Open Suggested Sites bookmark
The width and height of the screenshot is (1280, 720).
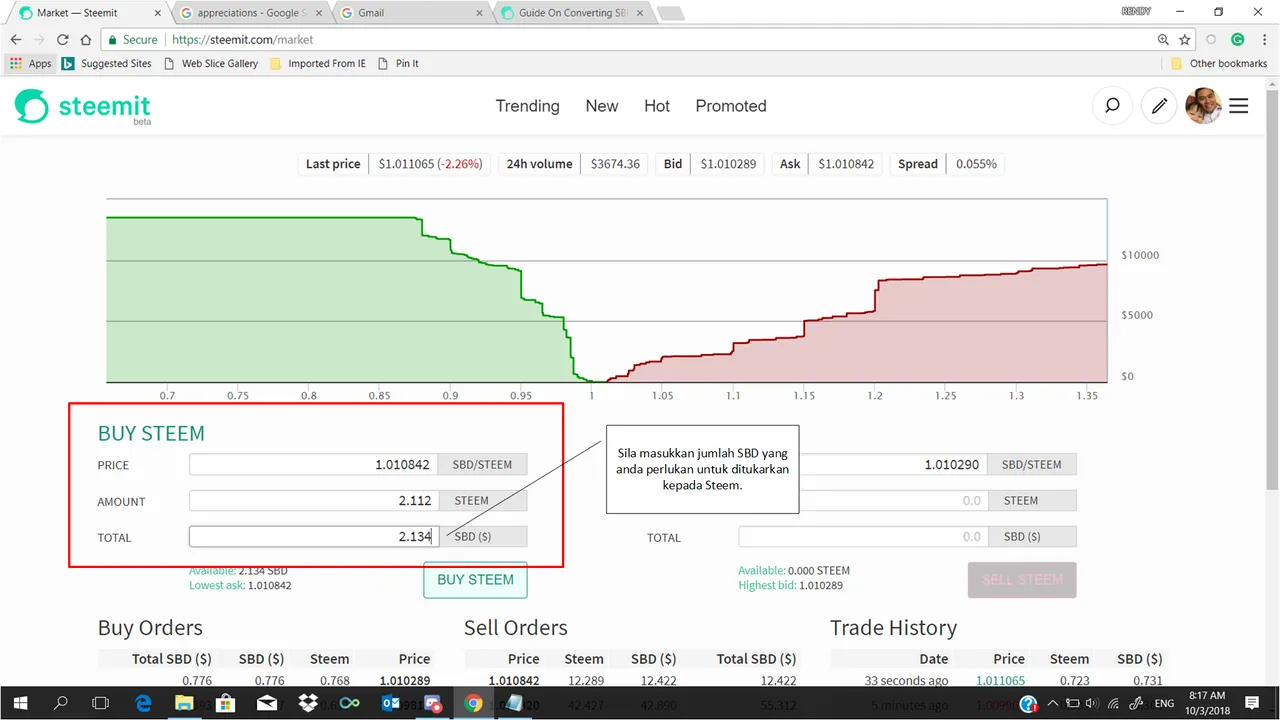click(x=107, y=63)
